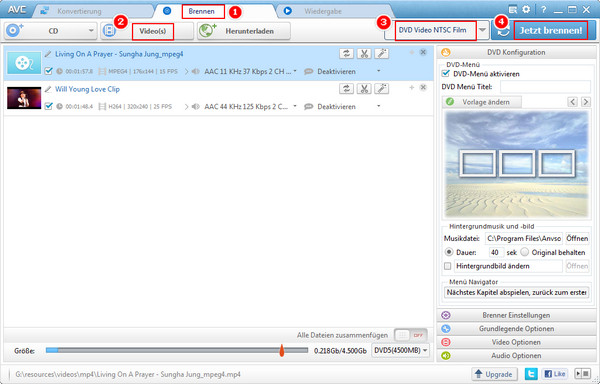The height and width of the screenshot is (384, 600).
Task: Click the magic wand effects icon for Living On A Prayer
Action: [381, 54]
